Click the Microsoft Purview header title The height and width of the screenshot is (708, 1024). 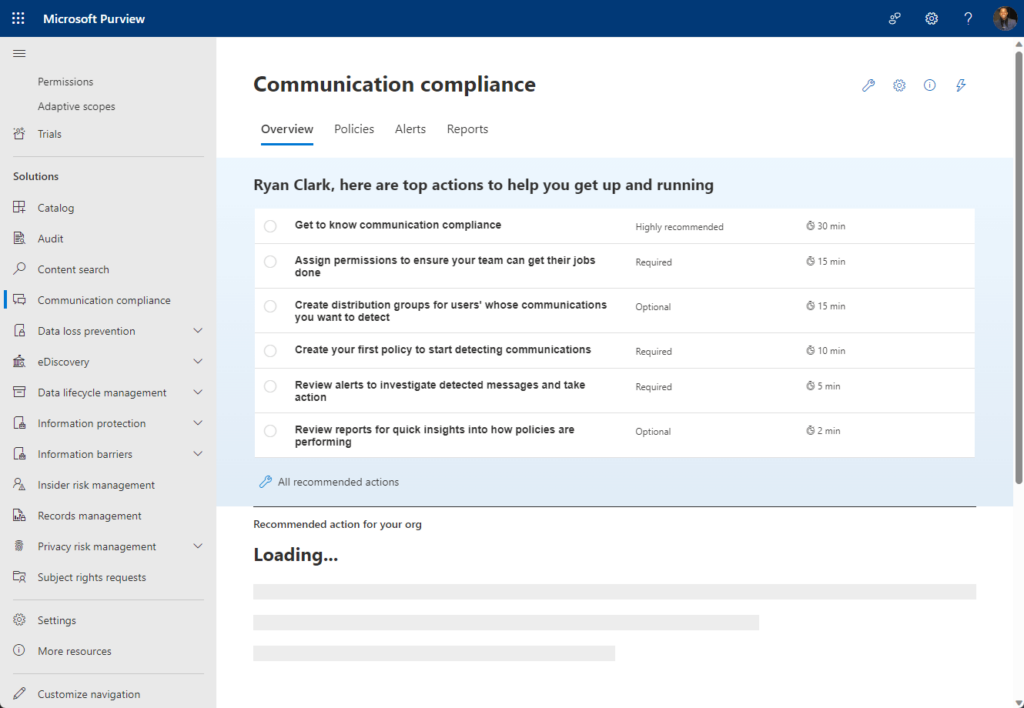point(94,19)
